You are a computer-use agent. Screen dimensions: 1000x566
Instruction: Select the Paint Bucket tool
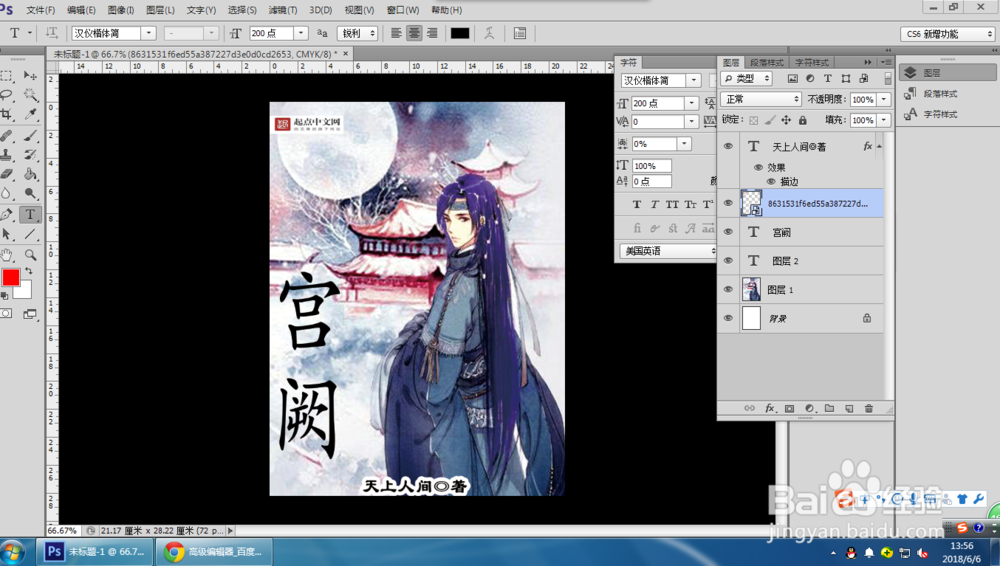tap(30, 174)
